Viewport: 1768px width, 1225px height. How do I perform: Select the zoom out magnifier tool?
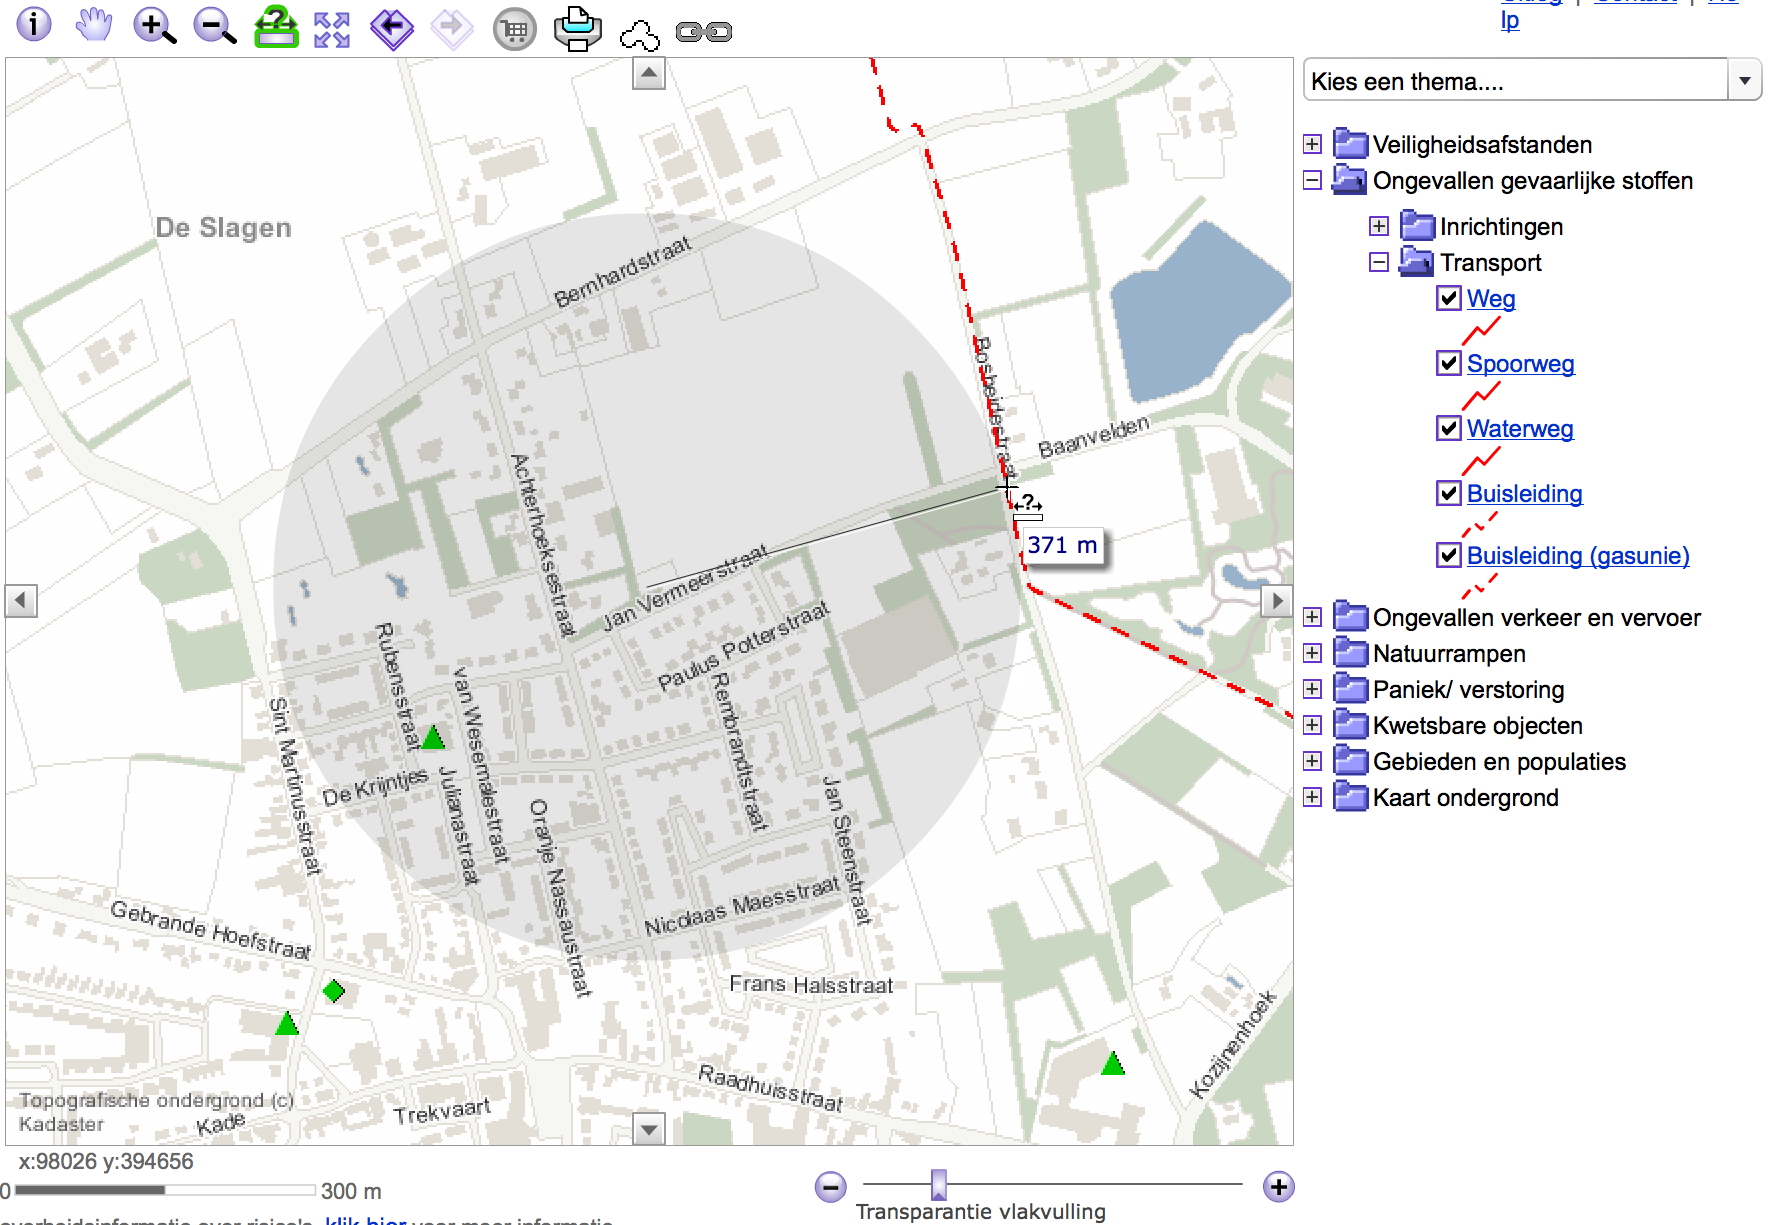click(214, 25)
